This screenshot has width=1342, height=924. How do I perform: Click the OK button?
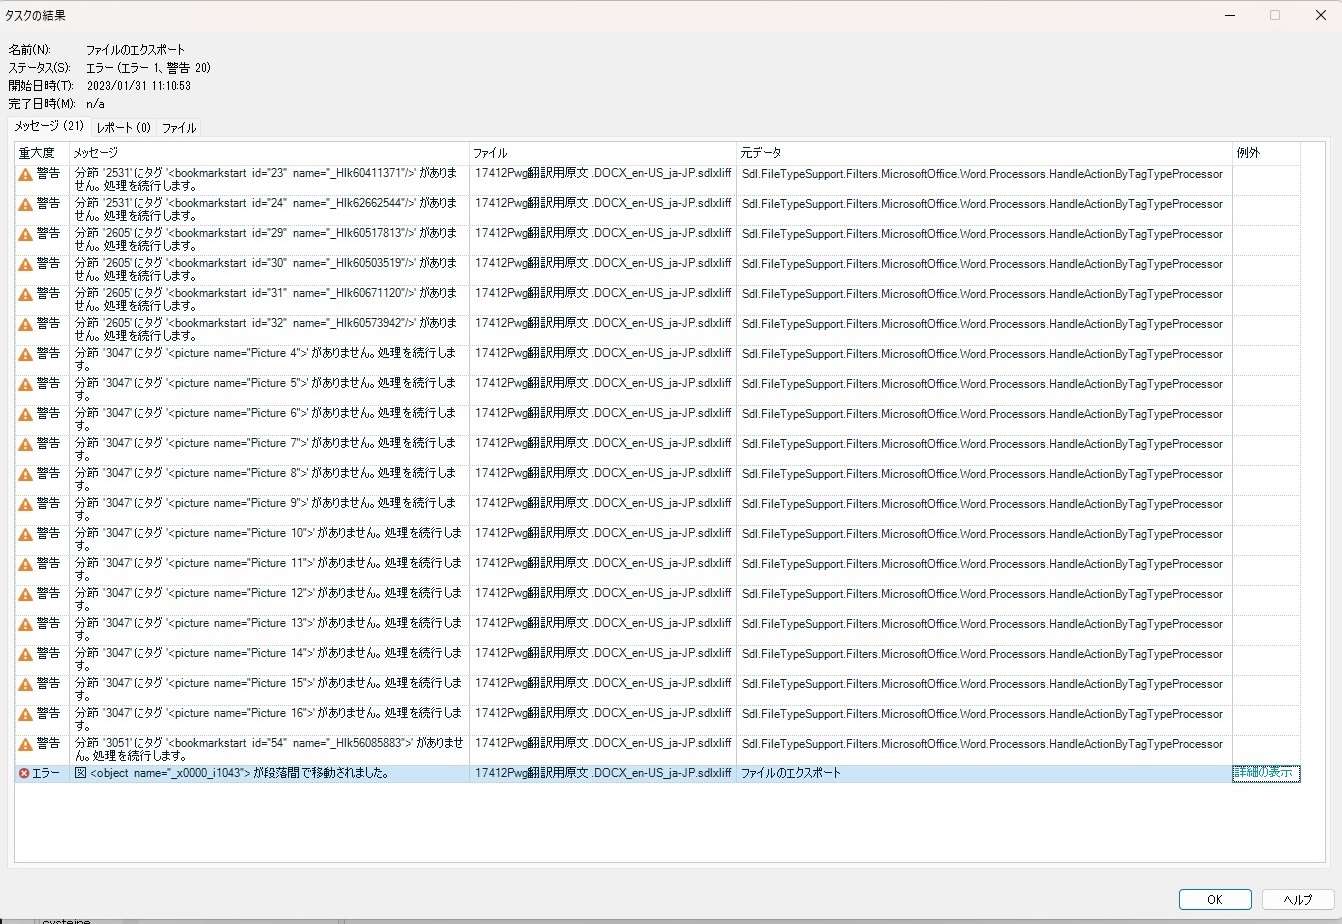pyautogui.click(x=1214, y=899)
